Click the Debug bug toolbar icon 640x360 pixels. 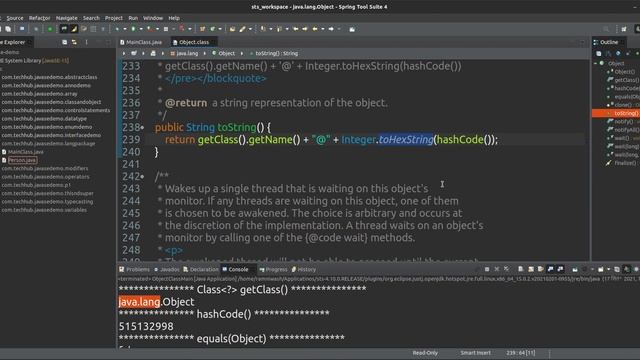tap(117, 29)
